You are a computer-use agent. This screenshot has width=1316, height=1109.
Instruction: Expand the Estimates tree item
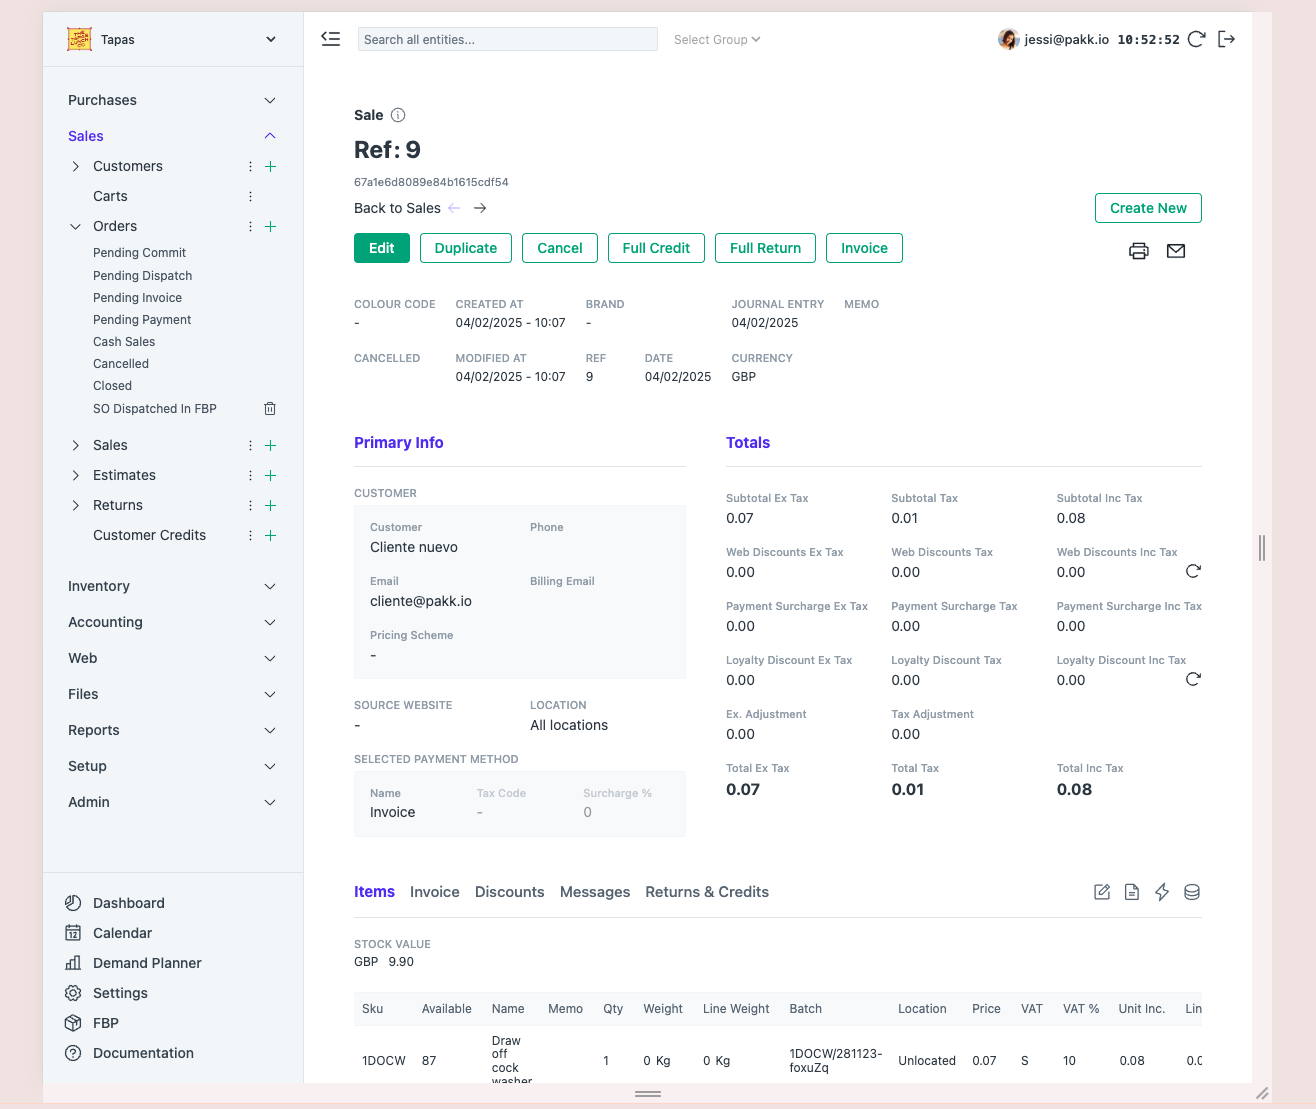(x=76, y=475)
